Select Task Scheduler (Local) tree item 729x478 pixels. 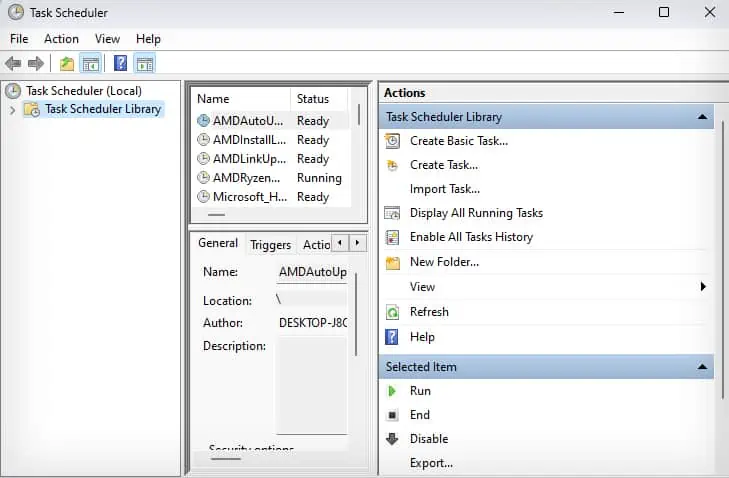pos(84,91)
